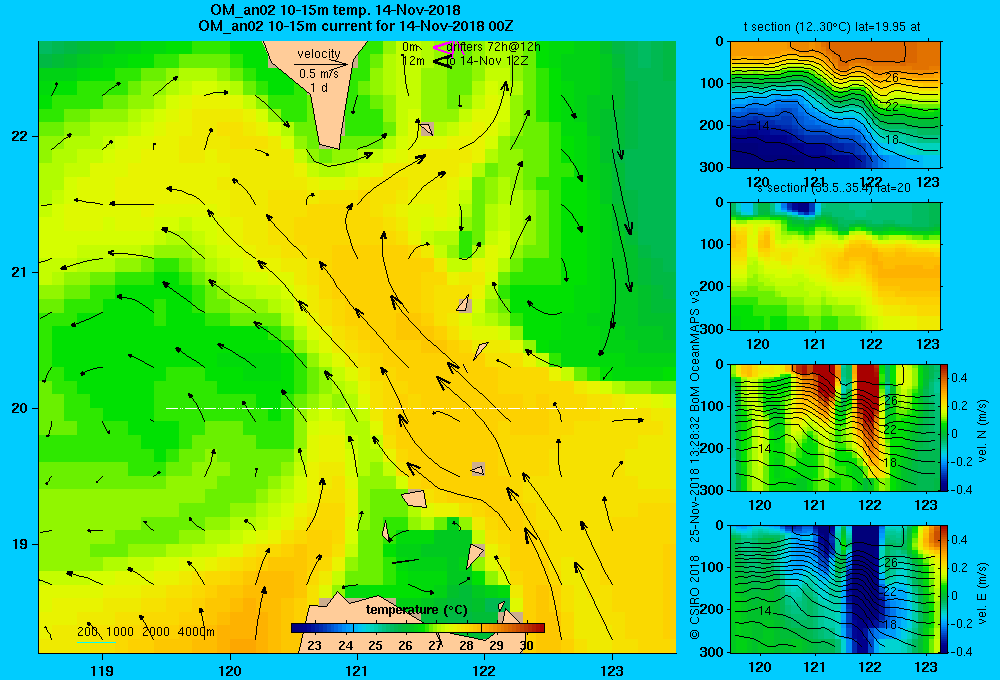Click the white dashed section line at latitude 20
1000x680 pixels.
pos(401,408)
